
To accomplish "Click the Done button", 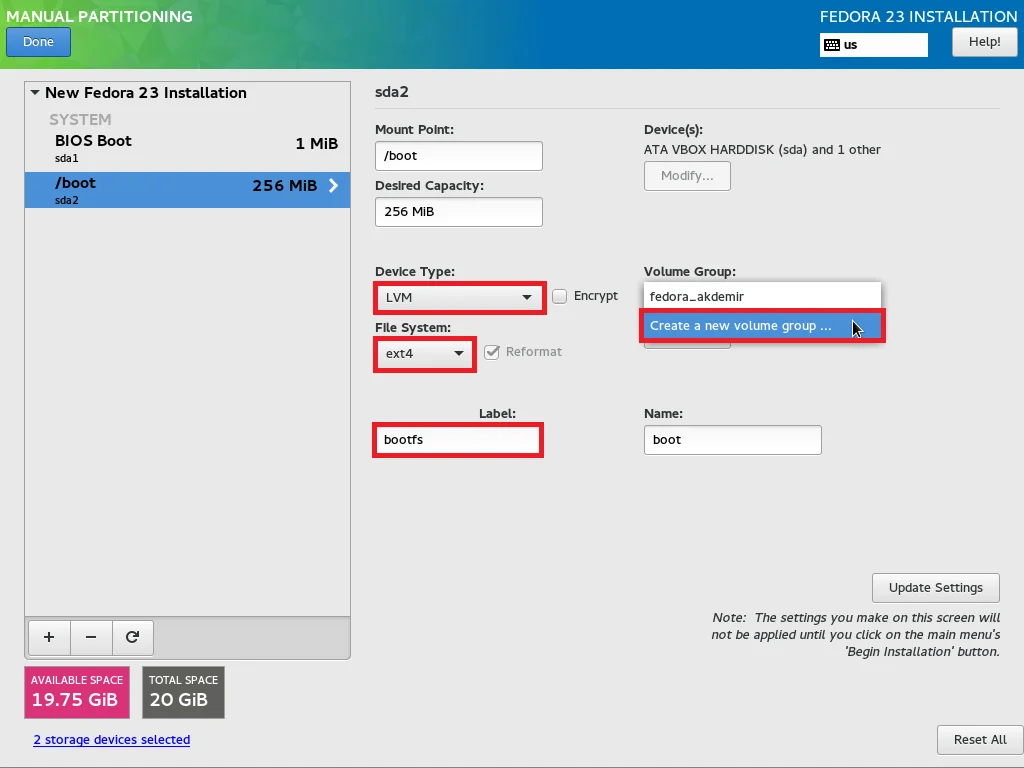I will [x=39, y=42].
